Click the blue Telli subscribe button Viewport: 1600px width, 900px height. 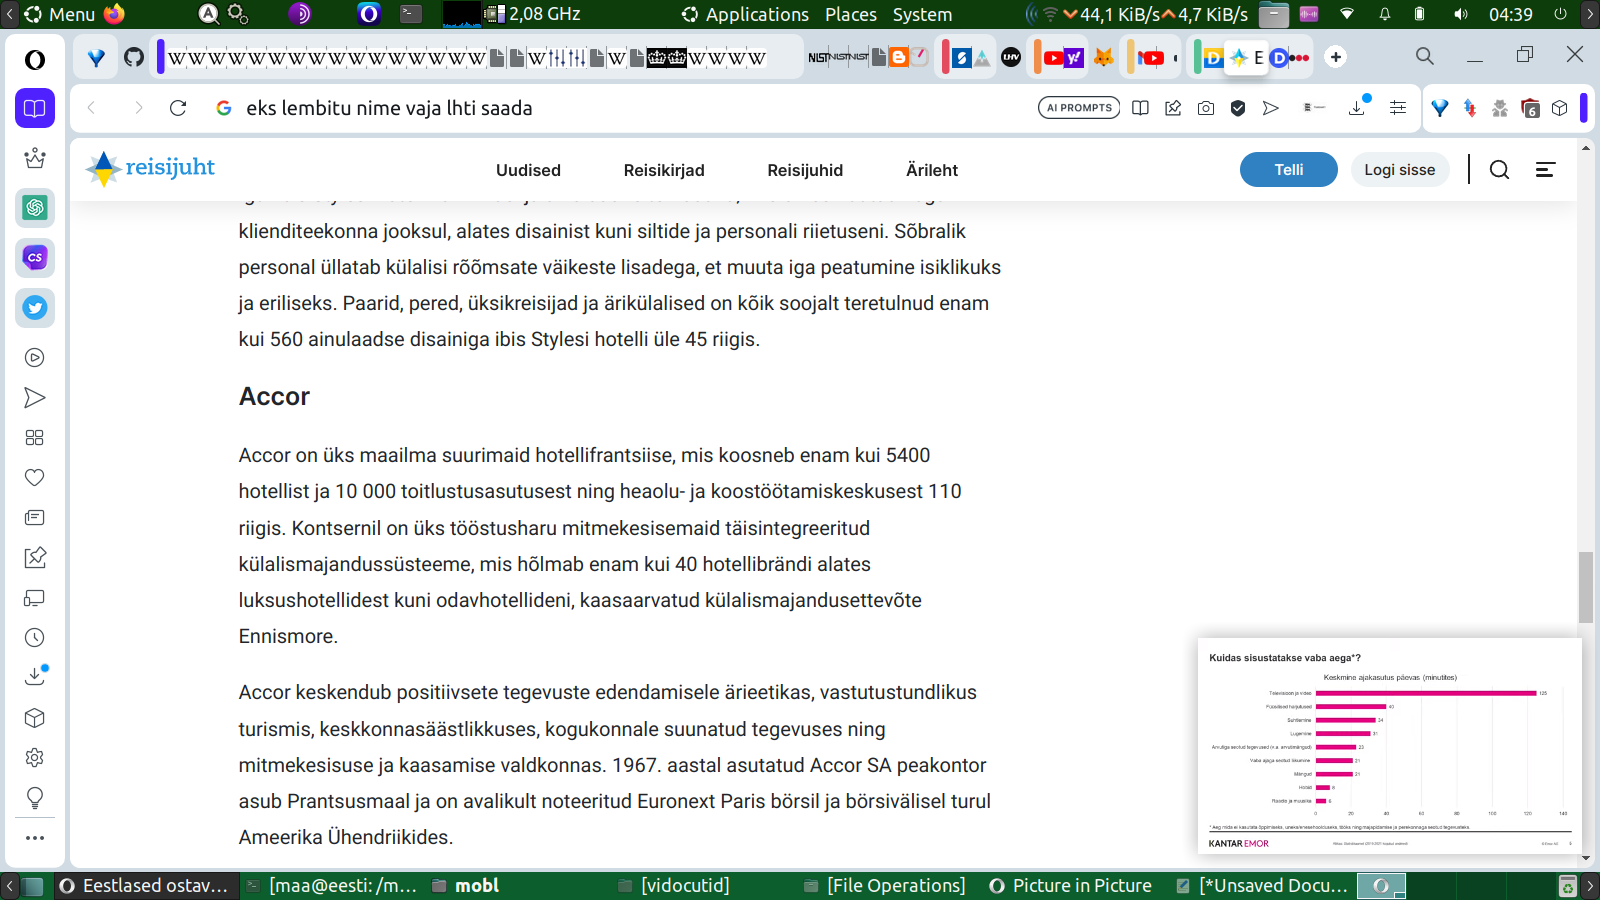[x=1289, y=170]
